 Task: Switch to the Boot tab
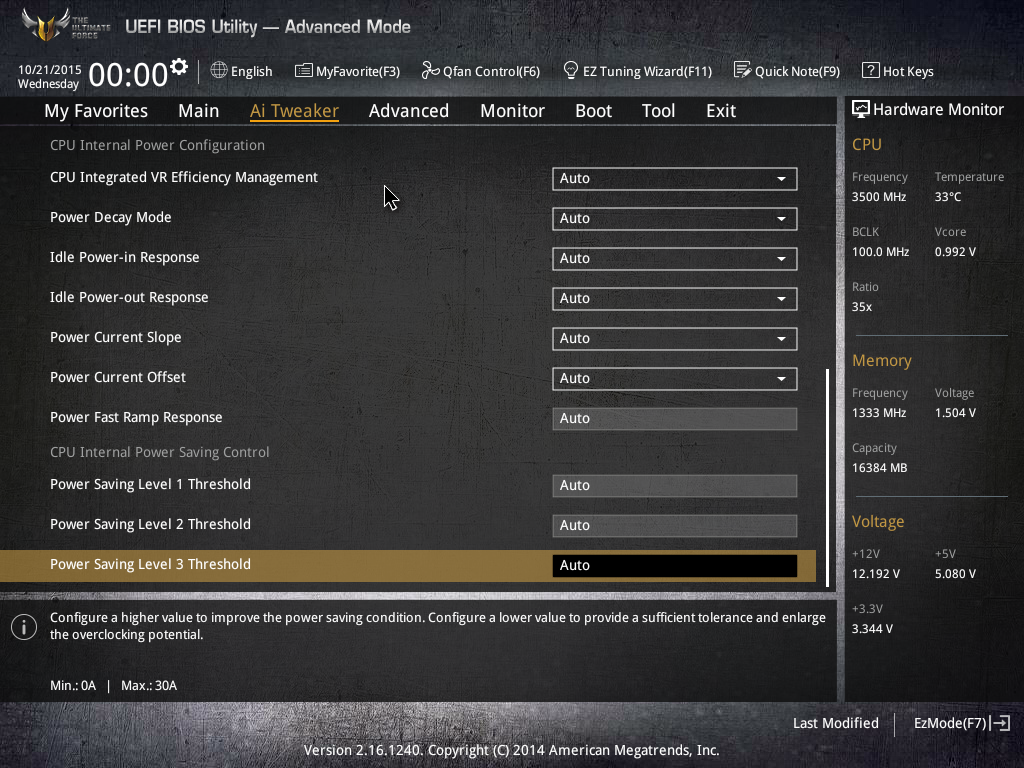[x=593, y=111]
